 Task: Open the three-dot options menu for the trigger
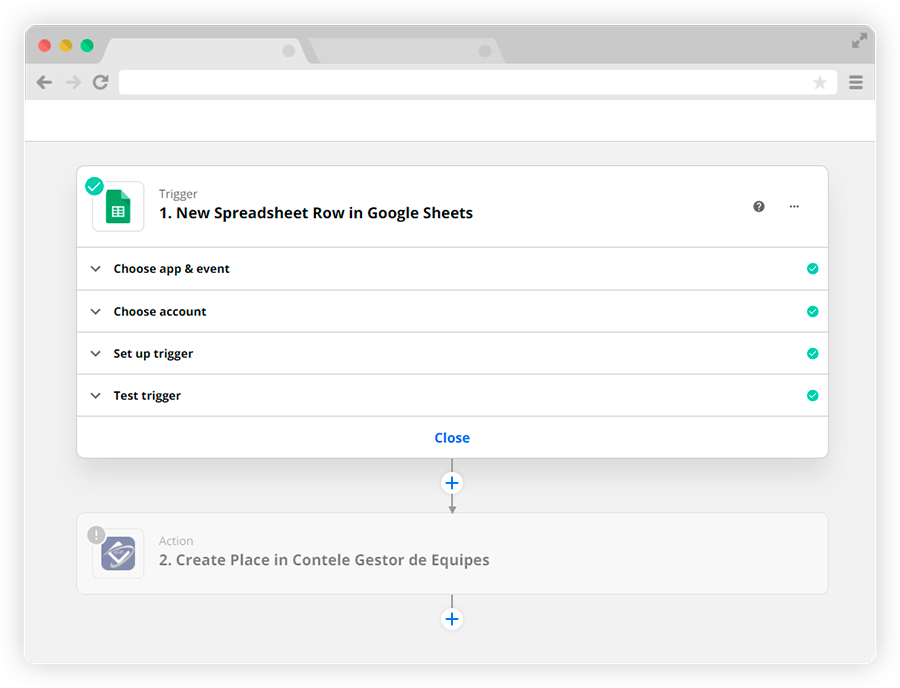pos(794,207)
